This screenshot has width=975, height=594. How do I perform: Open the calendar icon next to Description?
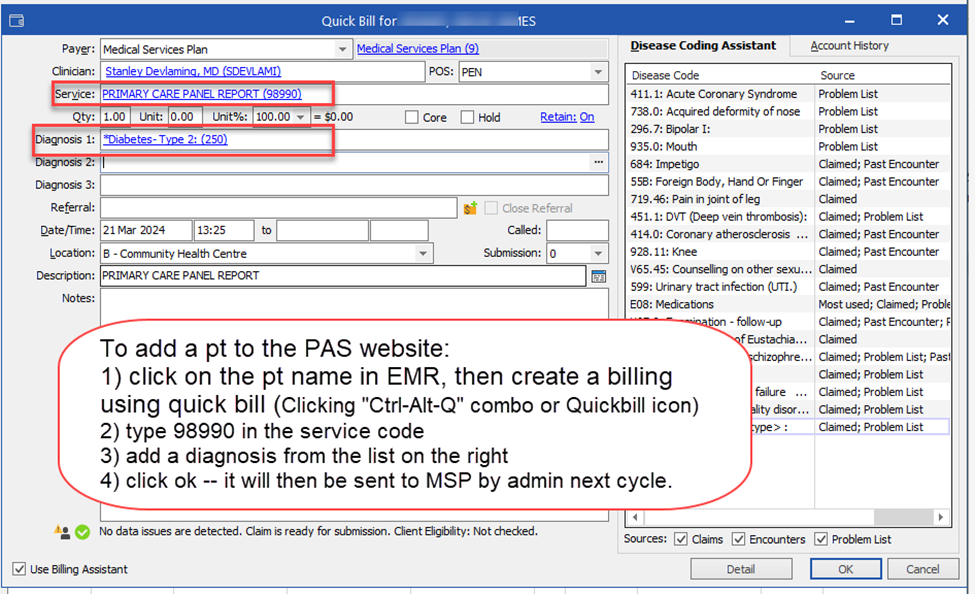pos(599,277)
